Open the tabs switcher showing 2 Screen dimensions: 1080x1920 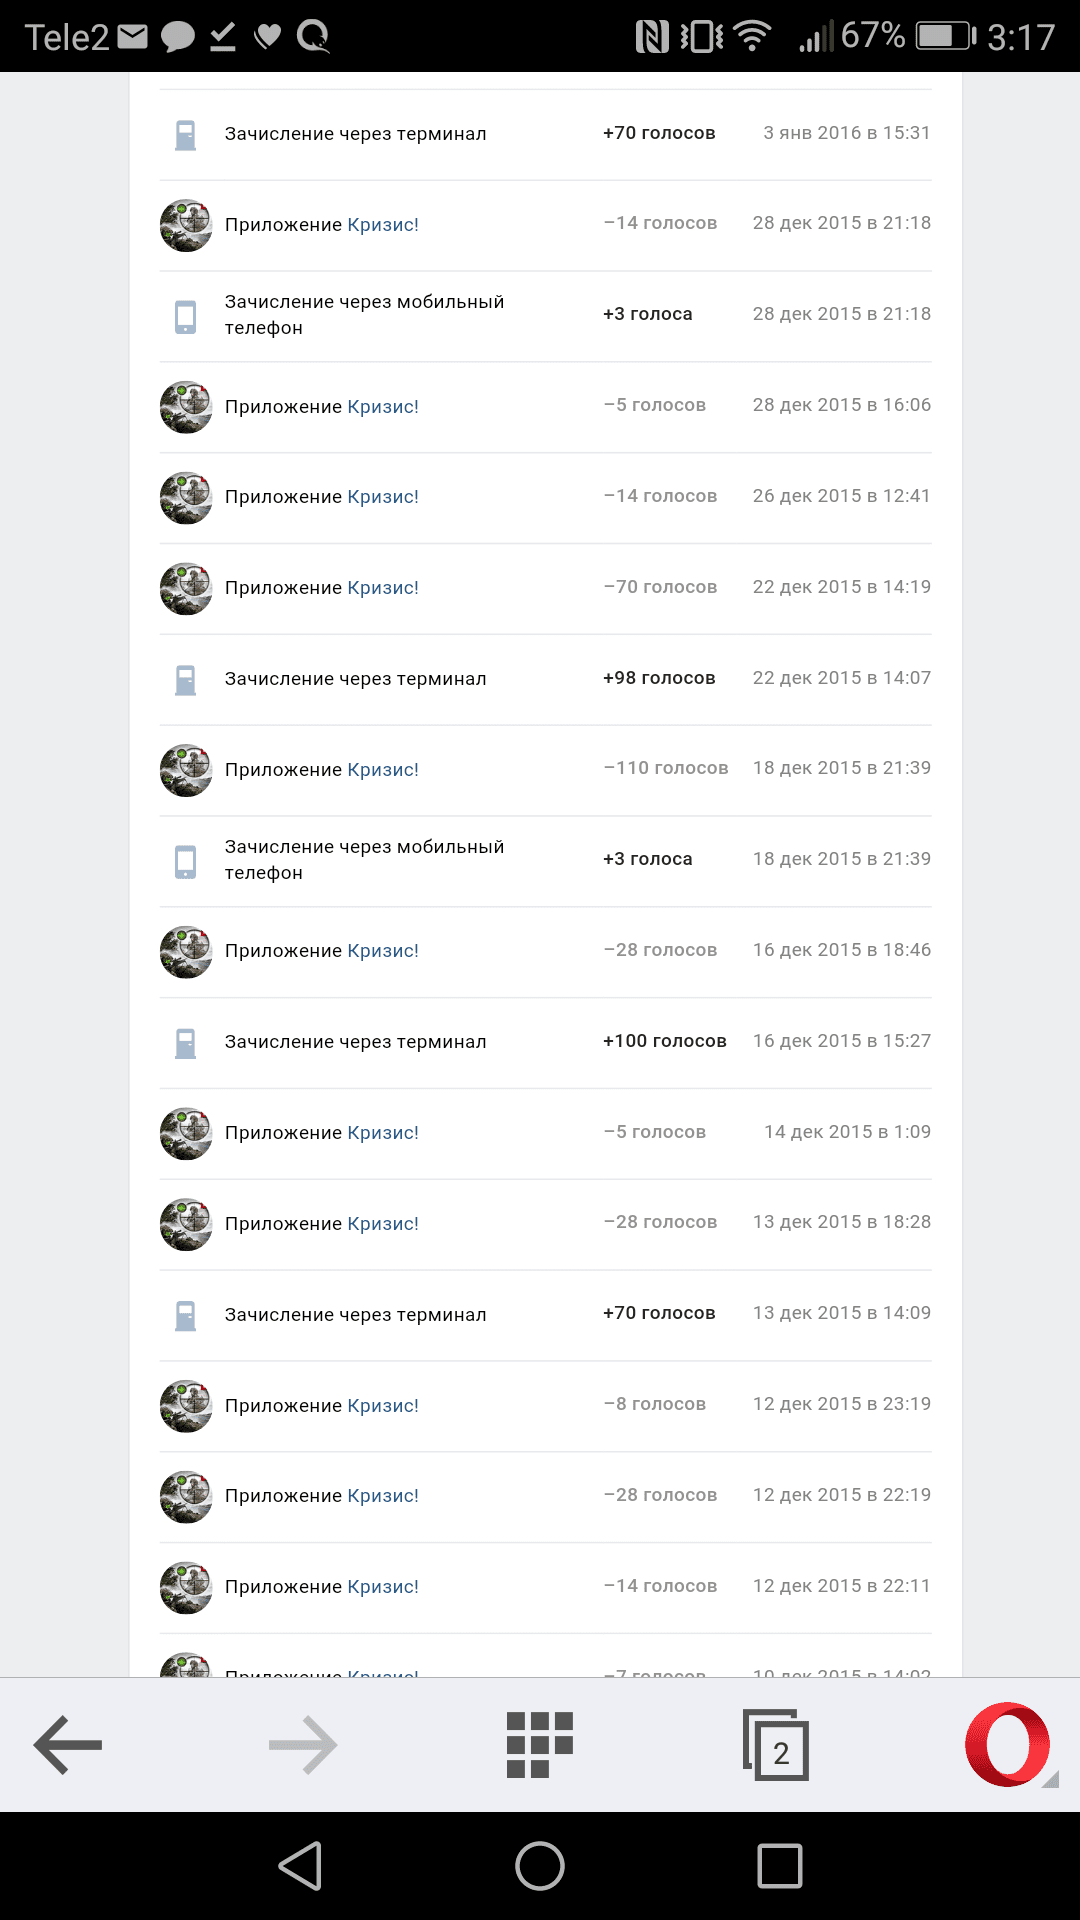[776, 1746]
